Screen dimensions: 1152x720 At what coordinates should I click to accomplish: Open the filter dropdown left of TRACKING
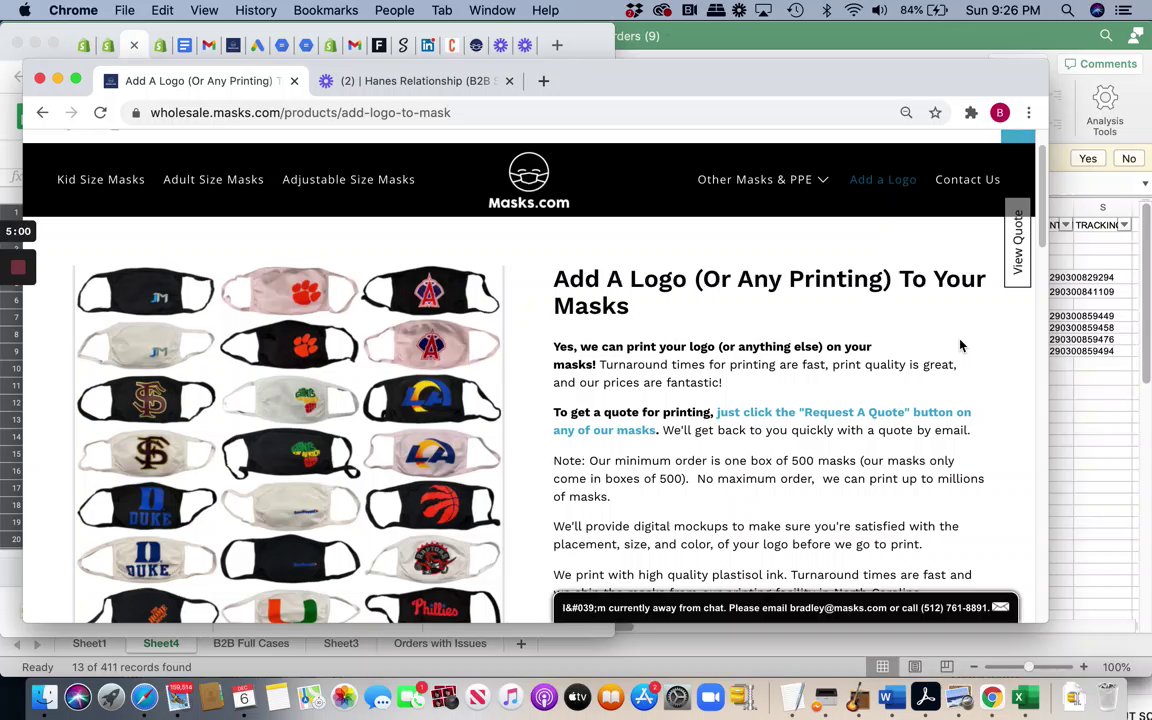1065,225
